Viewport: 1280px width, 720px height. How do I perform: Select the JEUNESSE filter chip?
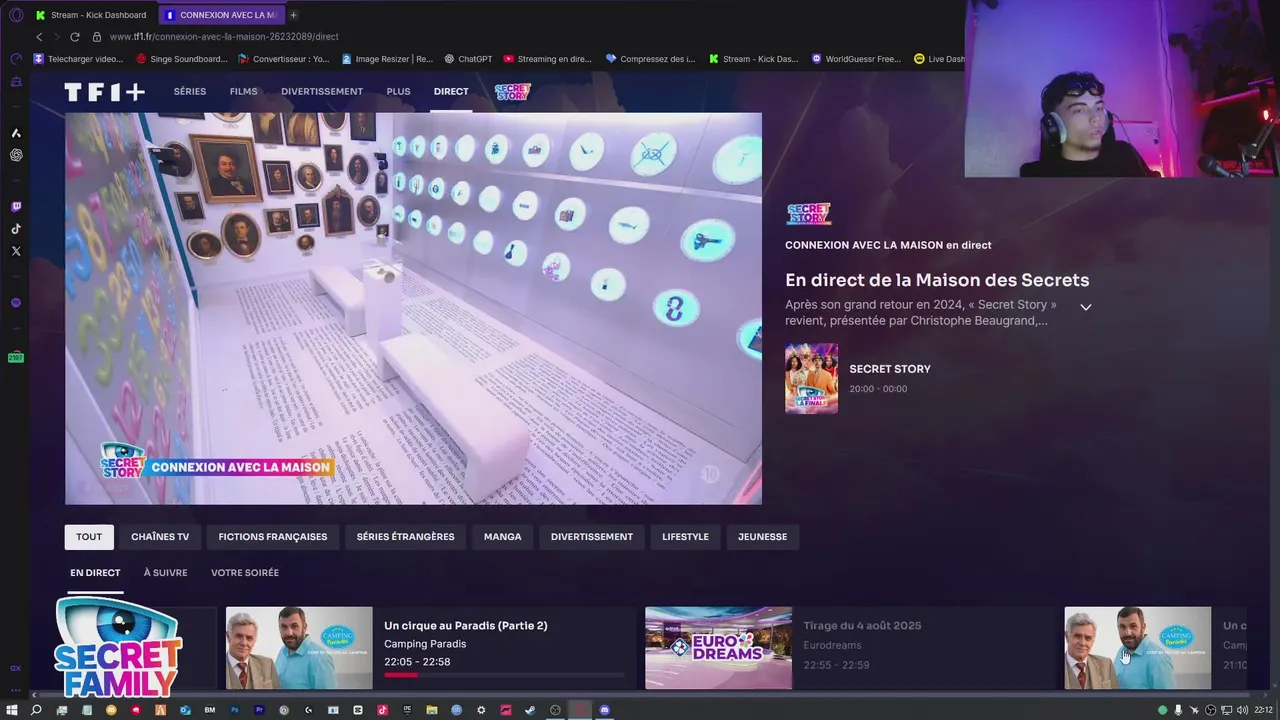(762, 537)
